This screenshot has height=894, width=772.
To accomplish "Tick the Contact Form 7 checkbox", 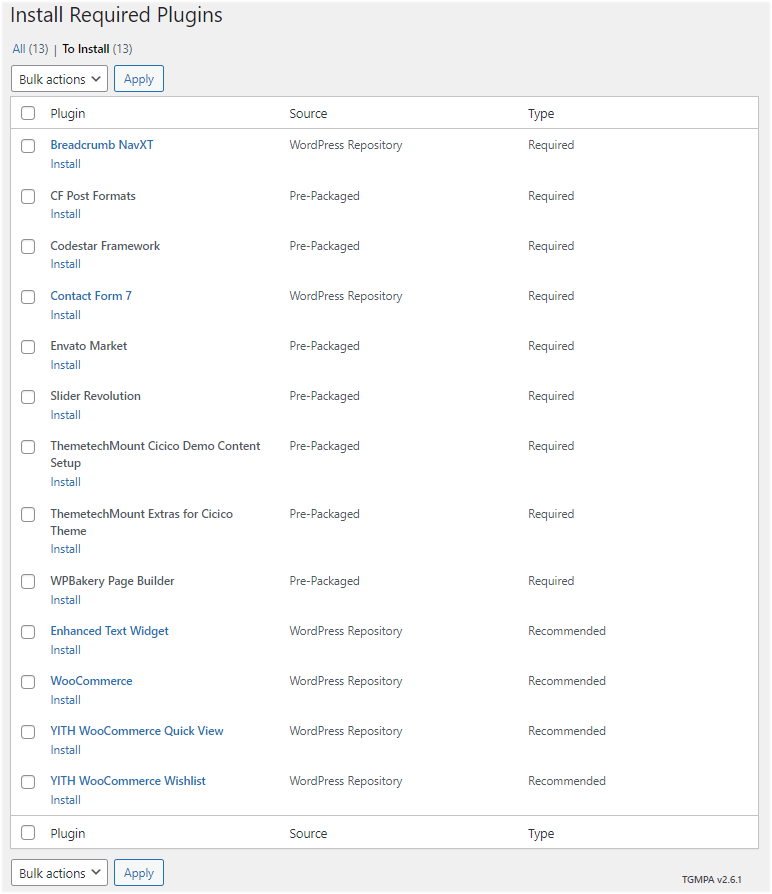I will point(28,297).
